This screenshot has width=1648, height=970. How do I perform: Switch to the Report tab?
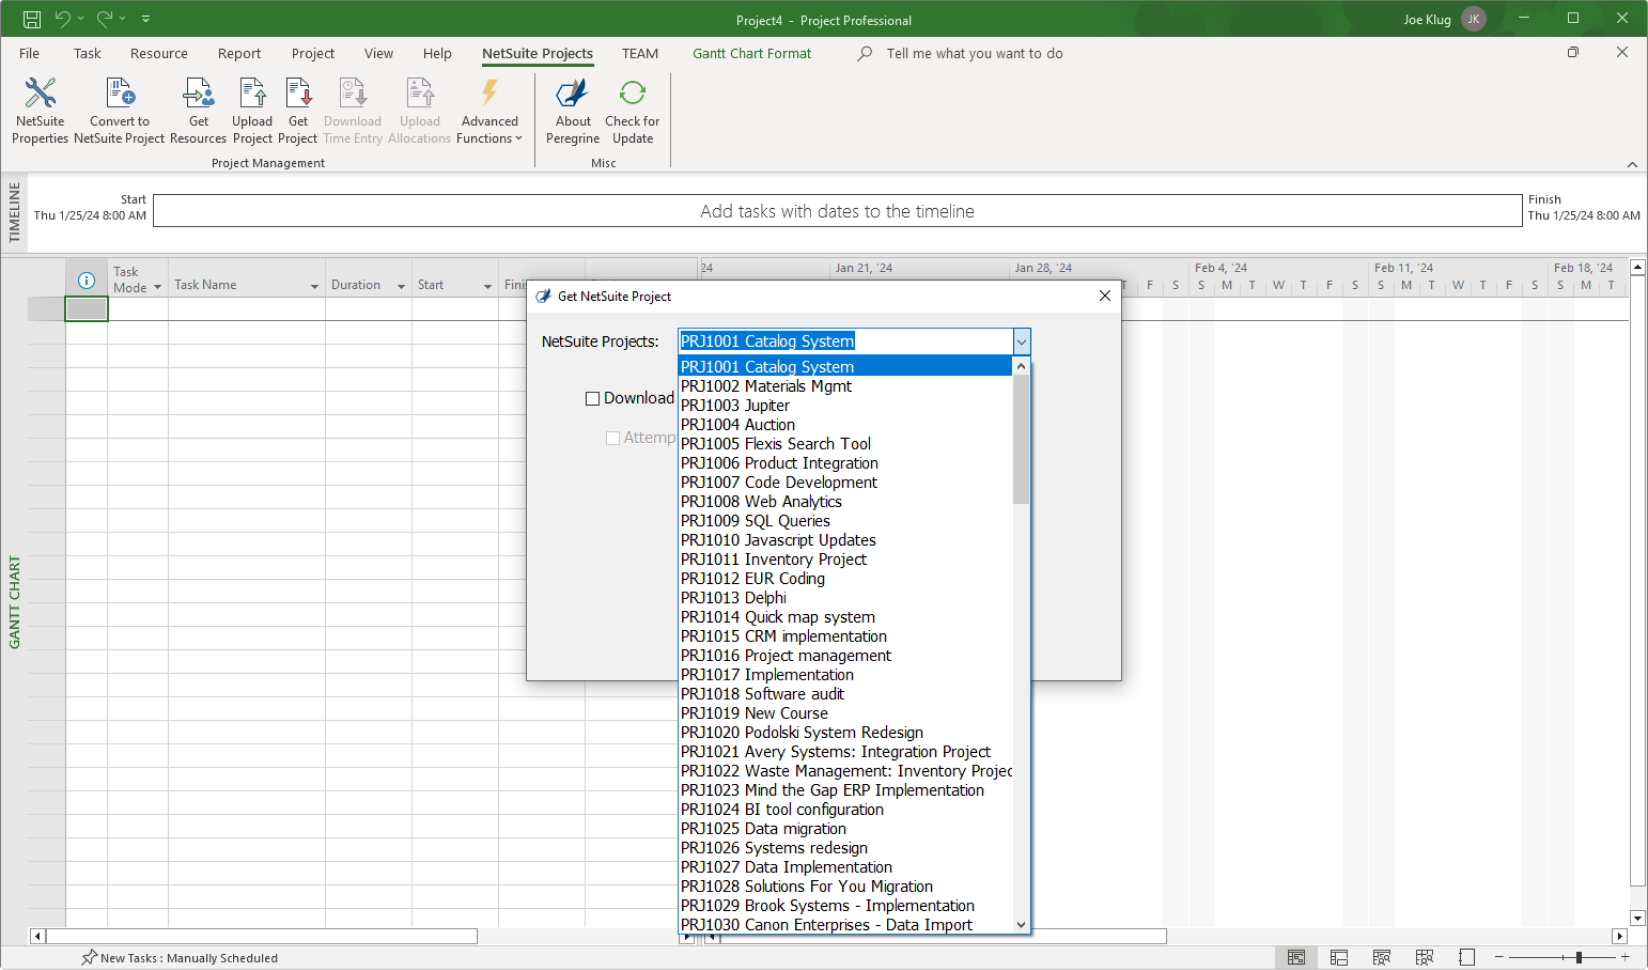(x=239, y=54)
